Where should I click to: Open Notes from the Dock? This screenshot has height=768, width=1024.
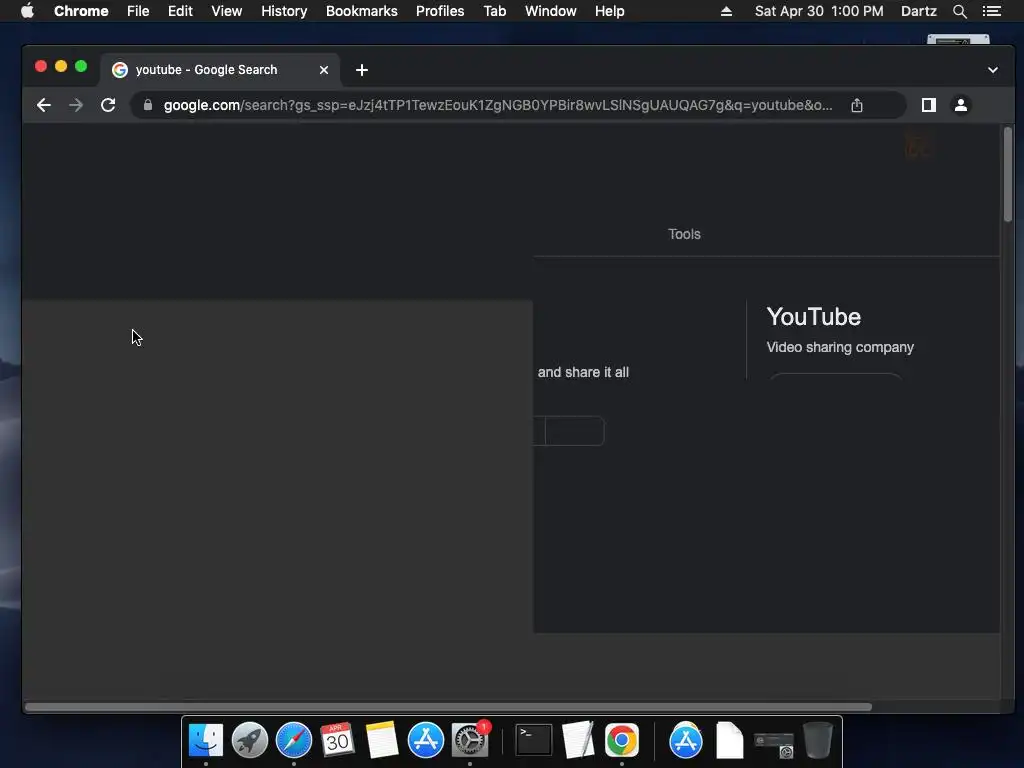click(382, 741)
